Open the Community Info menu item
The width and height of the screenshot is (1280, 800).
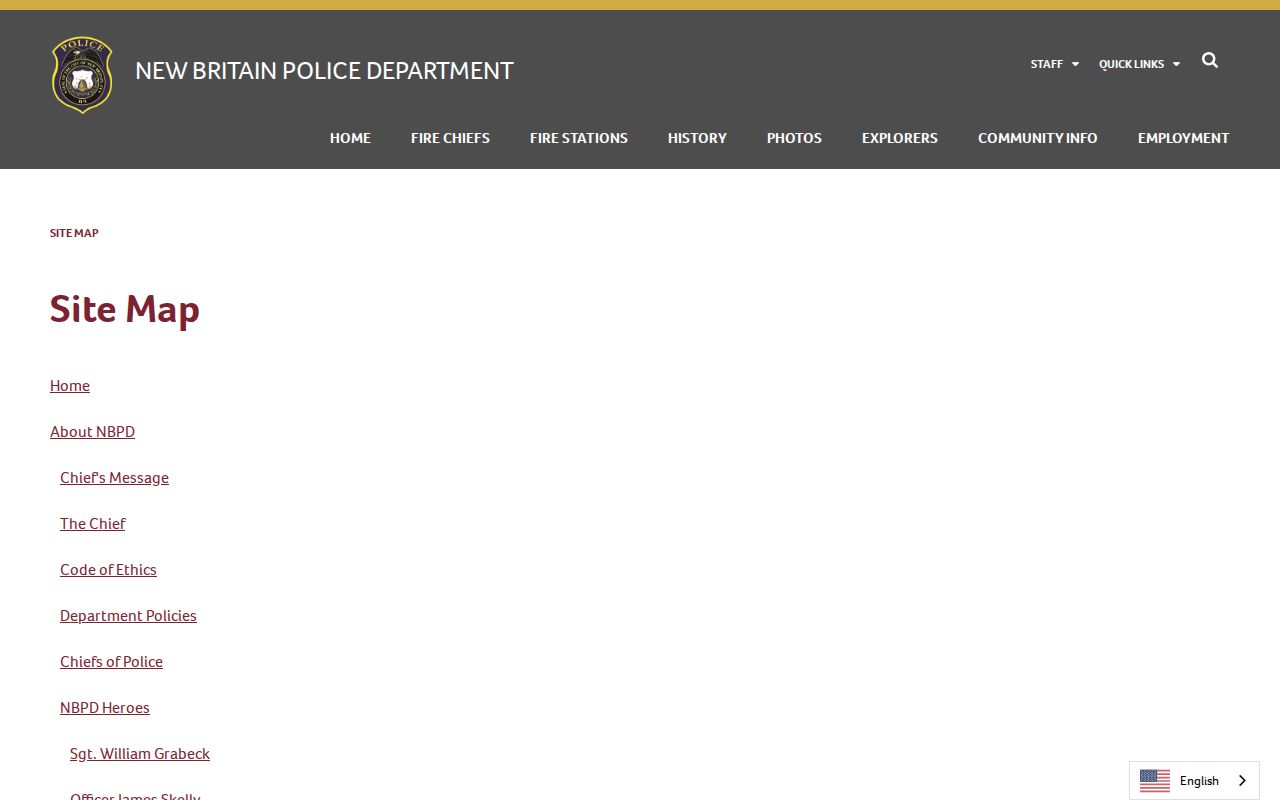pos(1038,138)
